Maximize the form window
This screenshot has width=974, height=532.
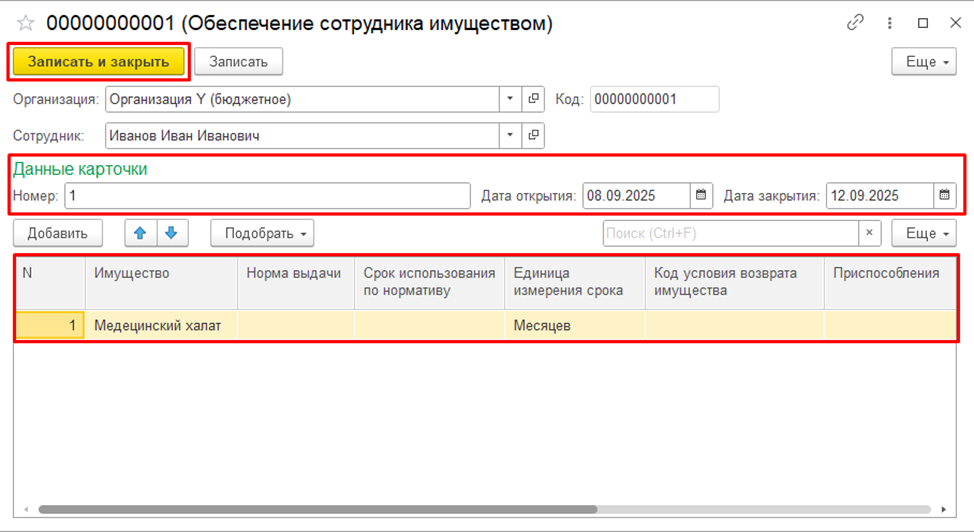click(923, 23)
